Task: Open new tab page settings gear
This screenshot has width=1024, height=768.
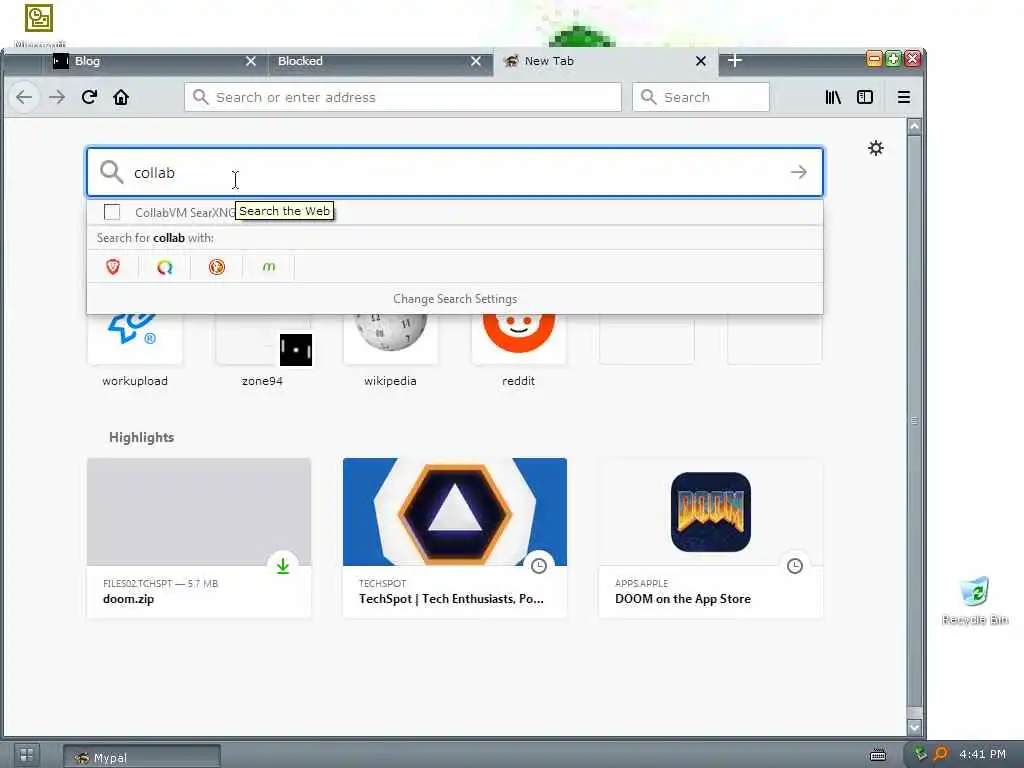Action: [x=876, y=148]
